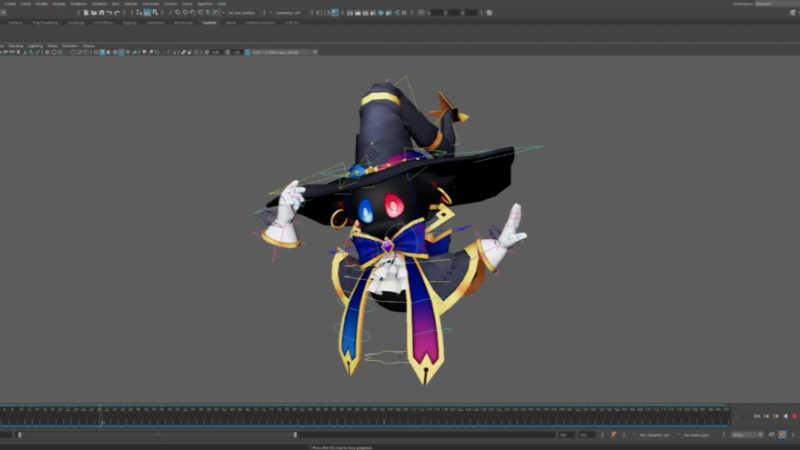Select by object type mode icon
This screenshot has height=450, width=800.
[x=147, y=13]
